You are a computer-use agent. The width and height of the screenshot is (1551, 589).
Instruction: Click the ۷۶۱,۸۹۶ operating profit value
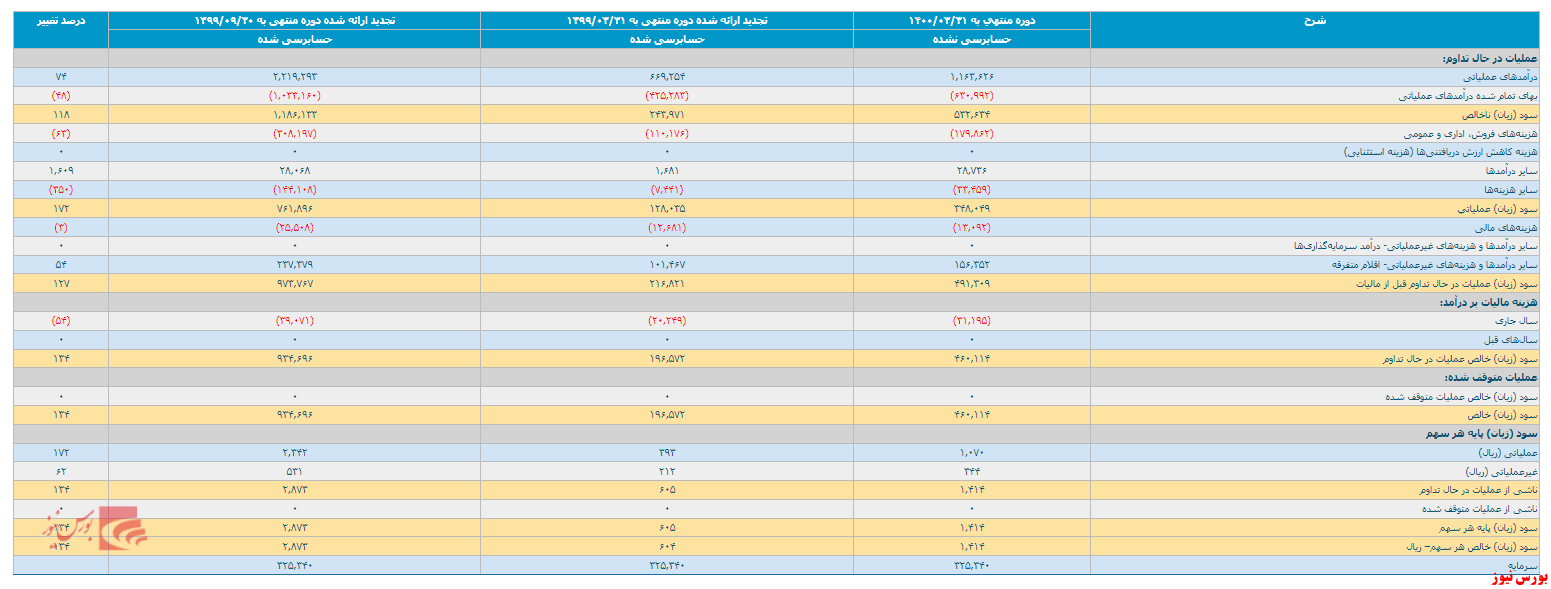(x=294, y=208)
